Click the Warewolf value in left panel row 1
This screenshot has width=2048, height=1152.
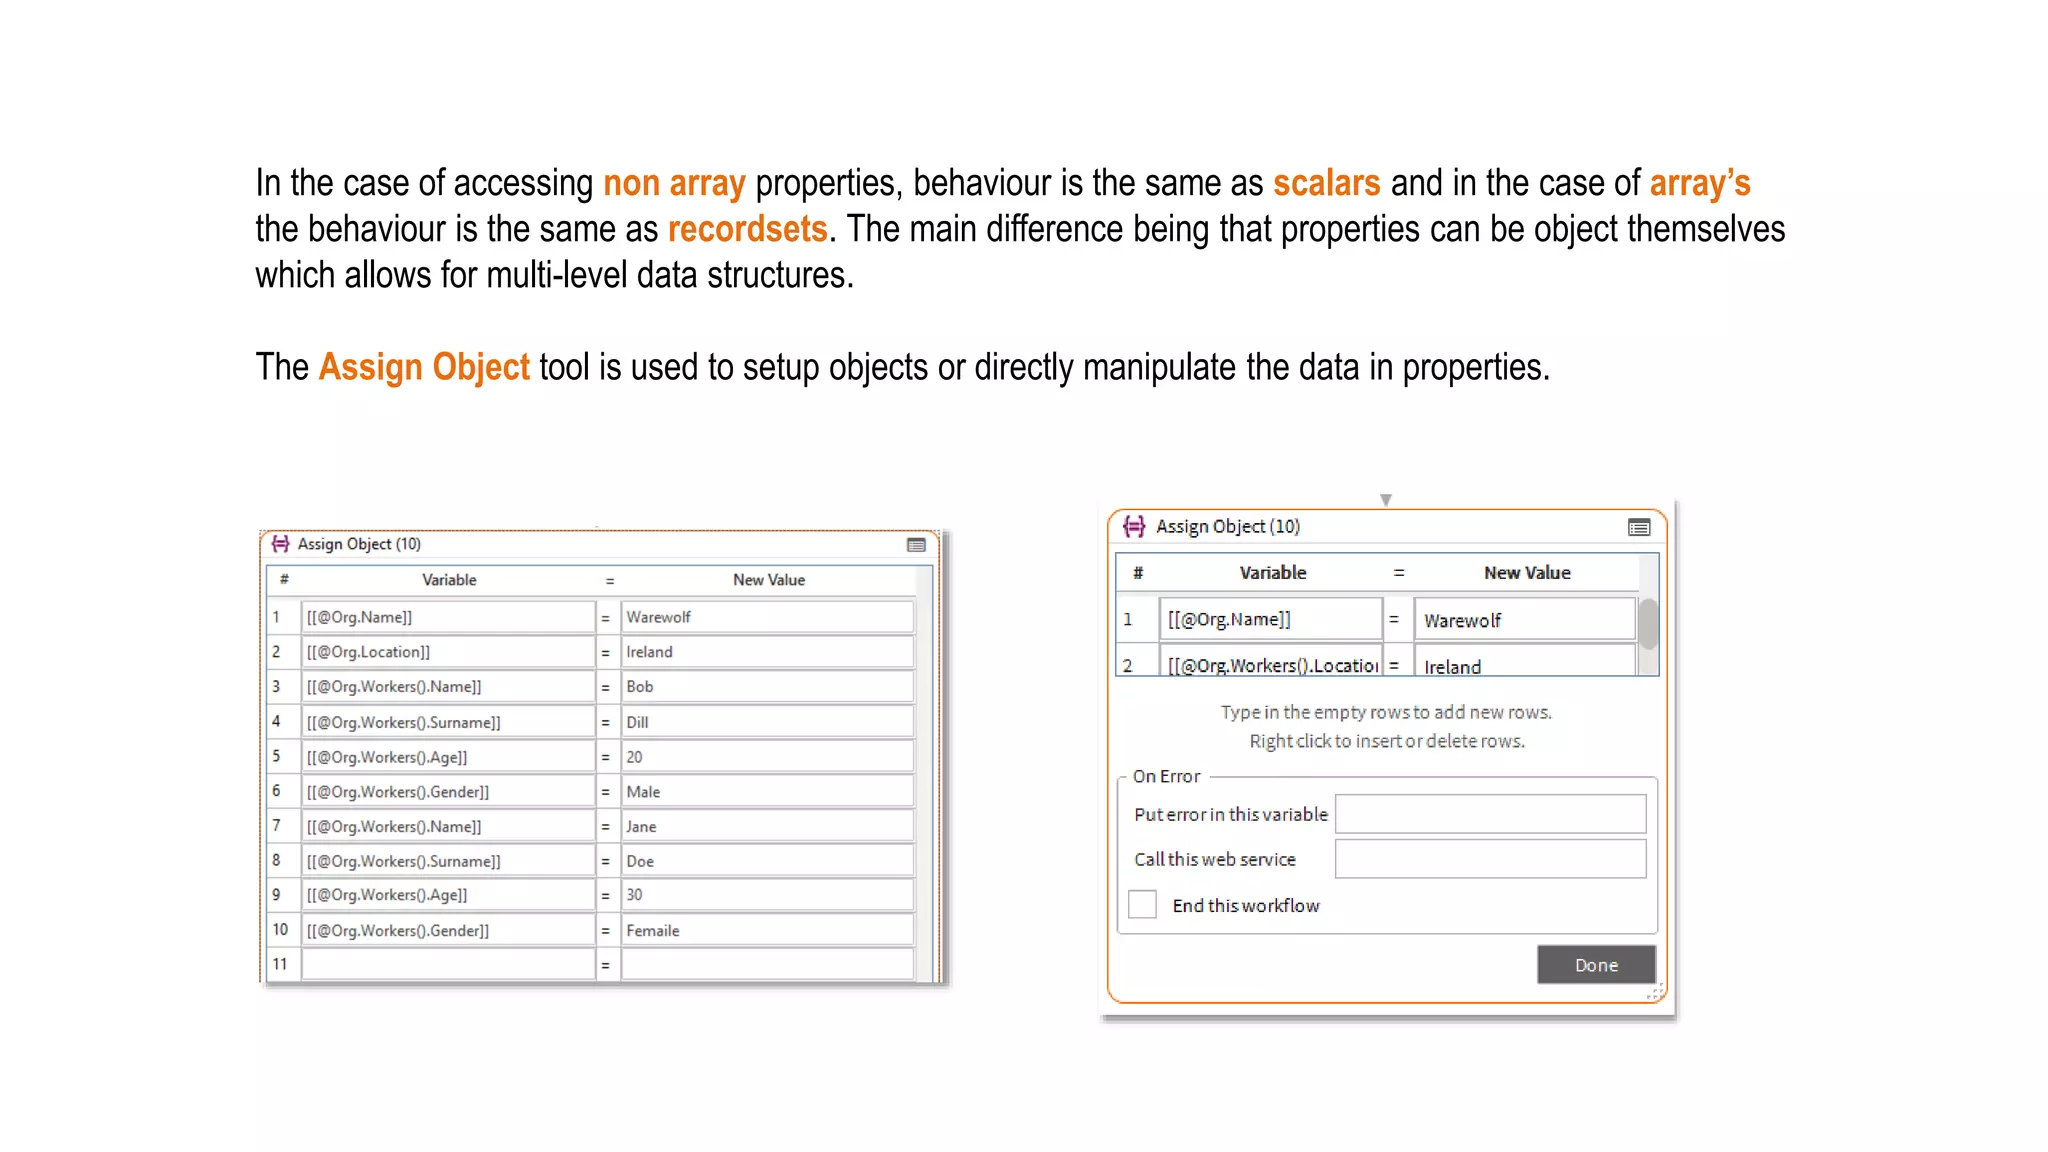point(766,617)
